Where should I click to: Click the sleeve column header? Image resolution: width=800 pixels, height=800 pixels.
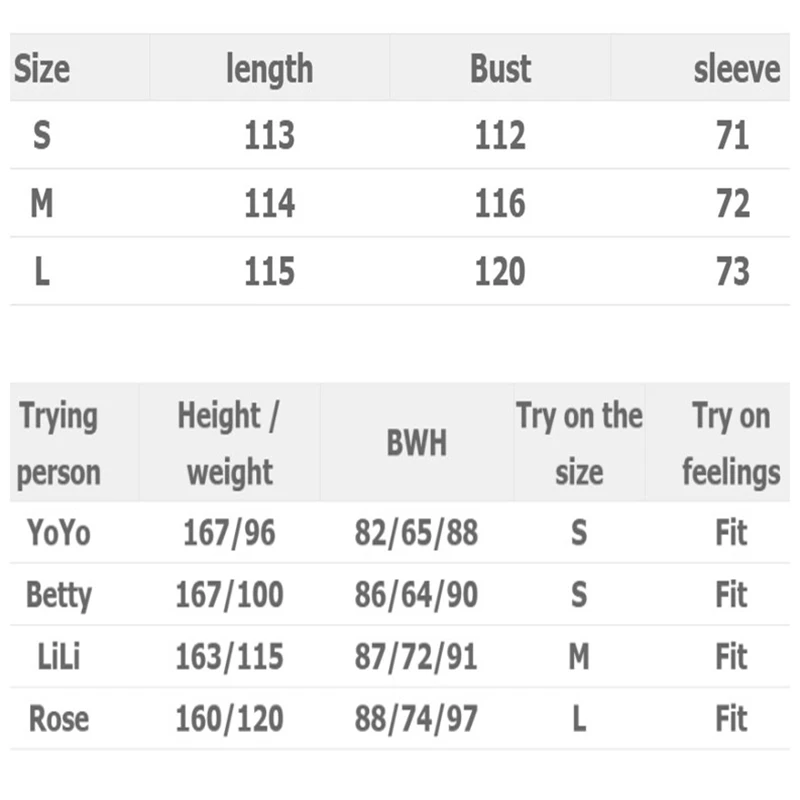click(736, 69)
